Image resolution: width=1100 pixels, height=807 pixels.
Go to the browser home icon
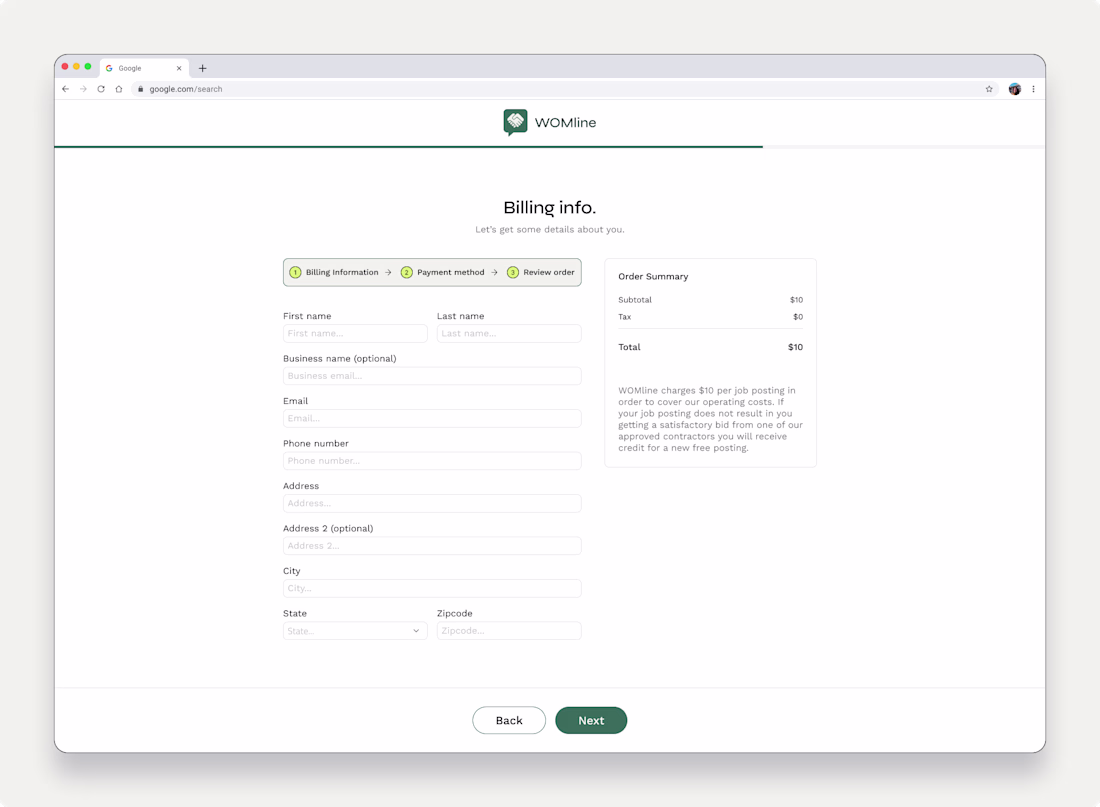point(119,89)
